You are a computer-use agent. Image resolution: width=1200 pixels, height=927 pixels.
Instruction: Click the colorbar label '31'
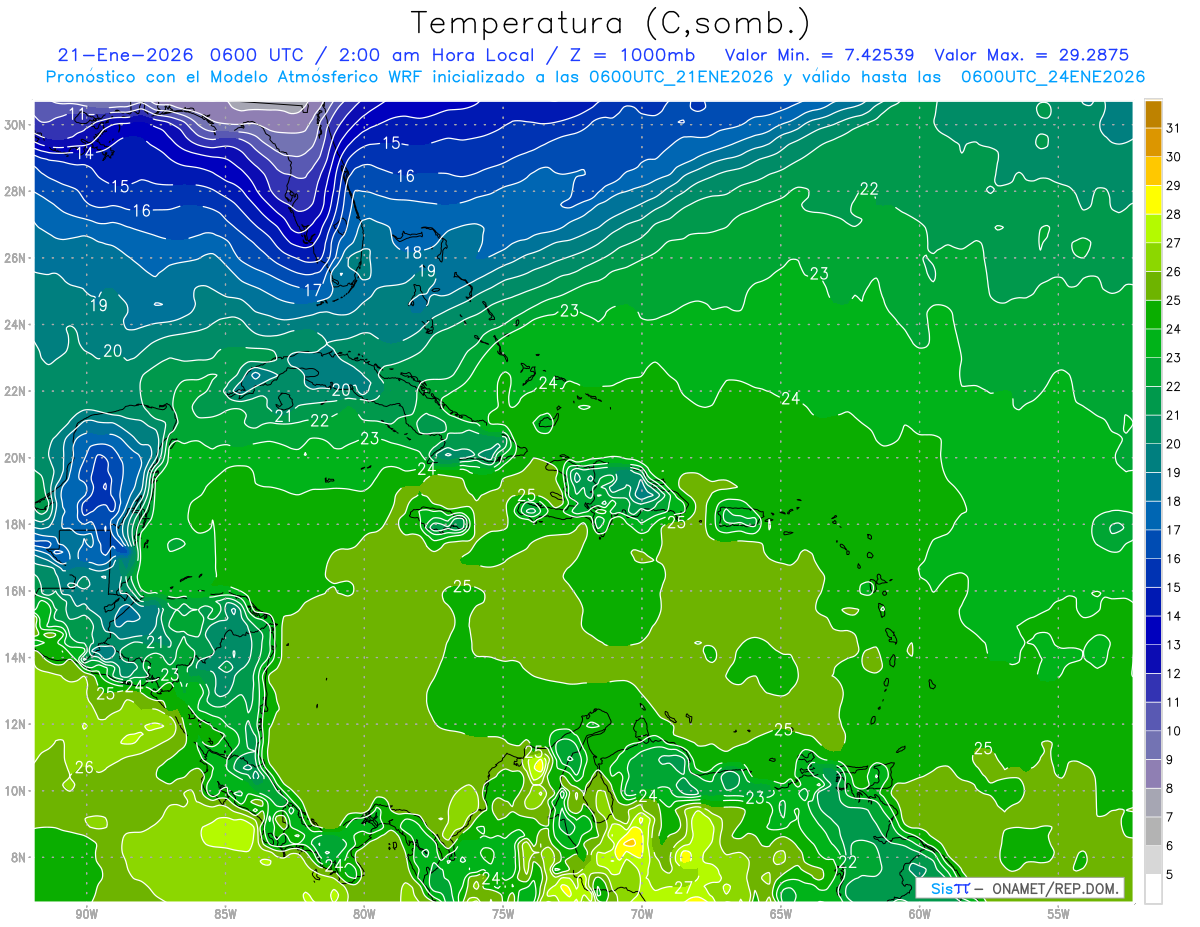tap(1174, 127)
